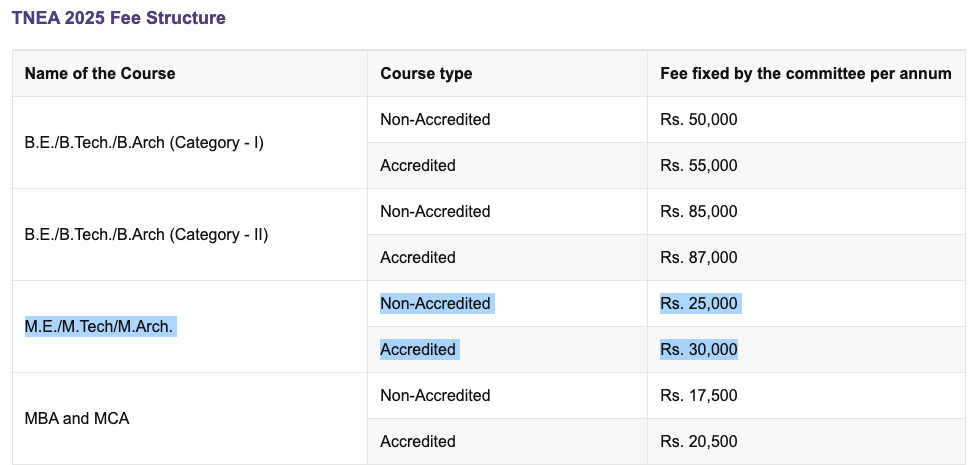Click highlighted Non-Accredited for M.E./M.Tech/M.Arch.
The height and width of the screenshot is (465, 969).
pos(435,303)
